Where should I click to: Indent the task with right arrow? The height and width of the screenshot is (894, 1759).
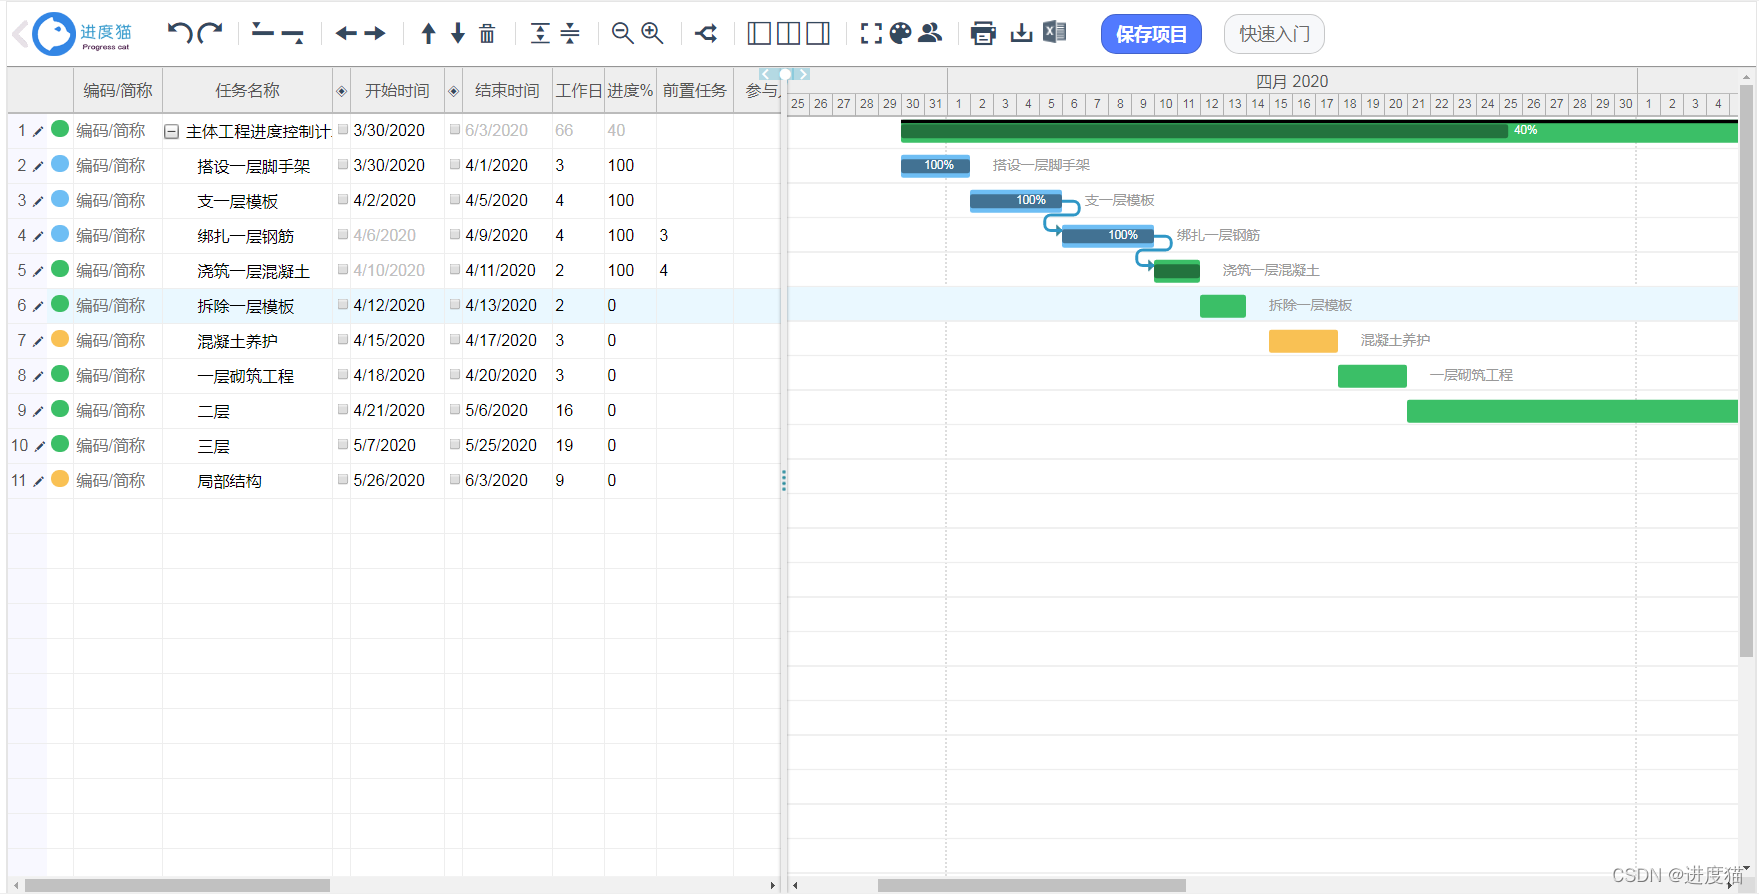375,33
